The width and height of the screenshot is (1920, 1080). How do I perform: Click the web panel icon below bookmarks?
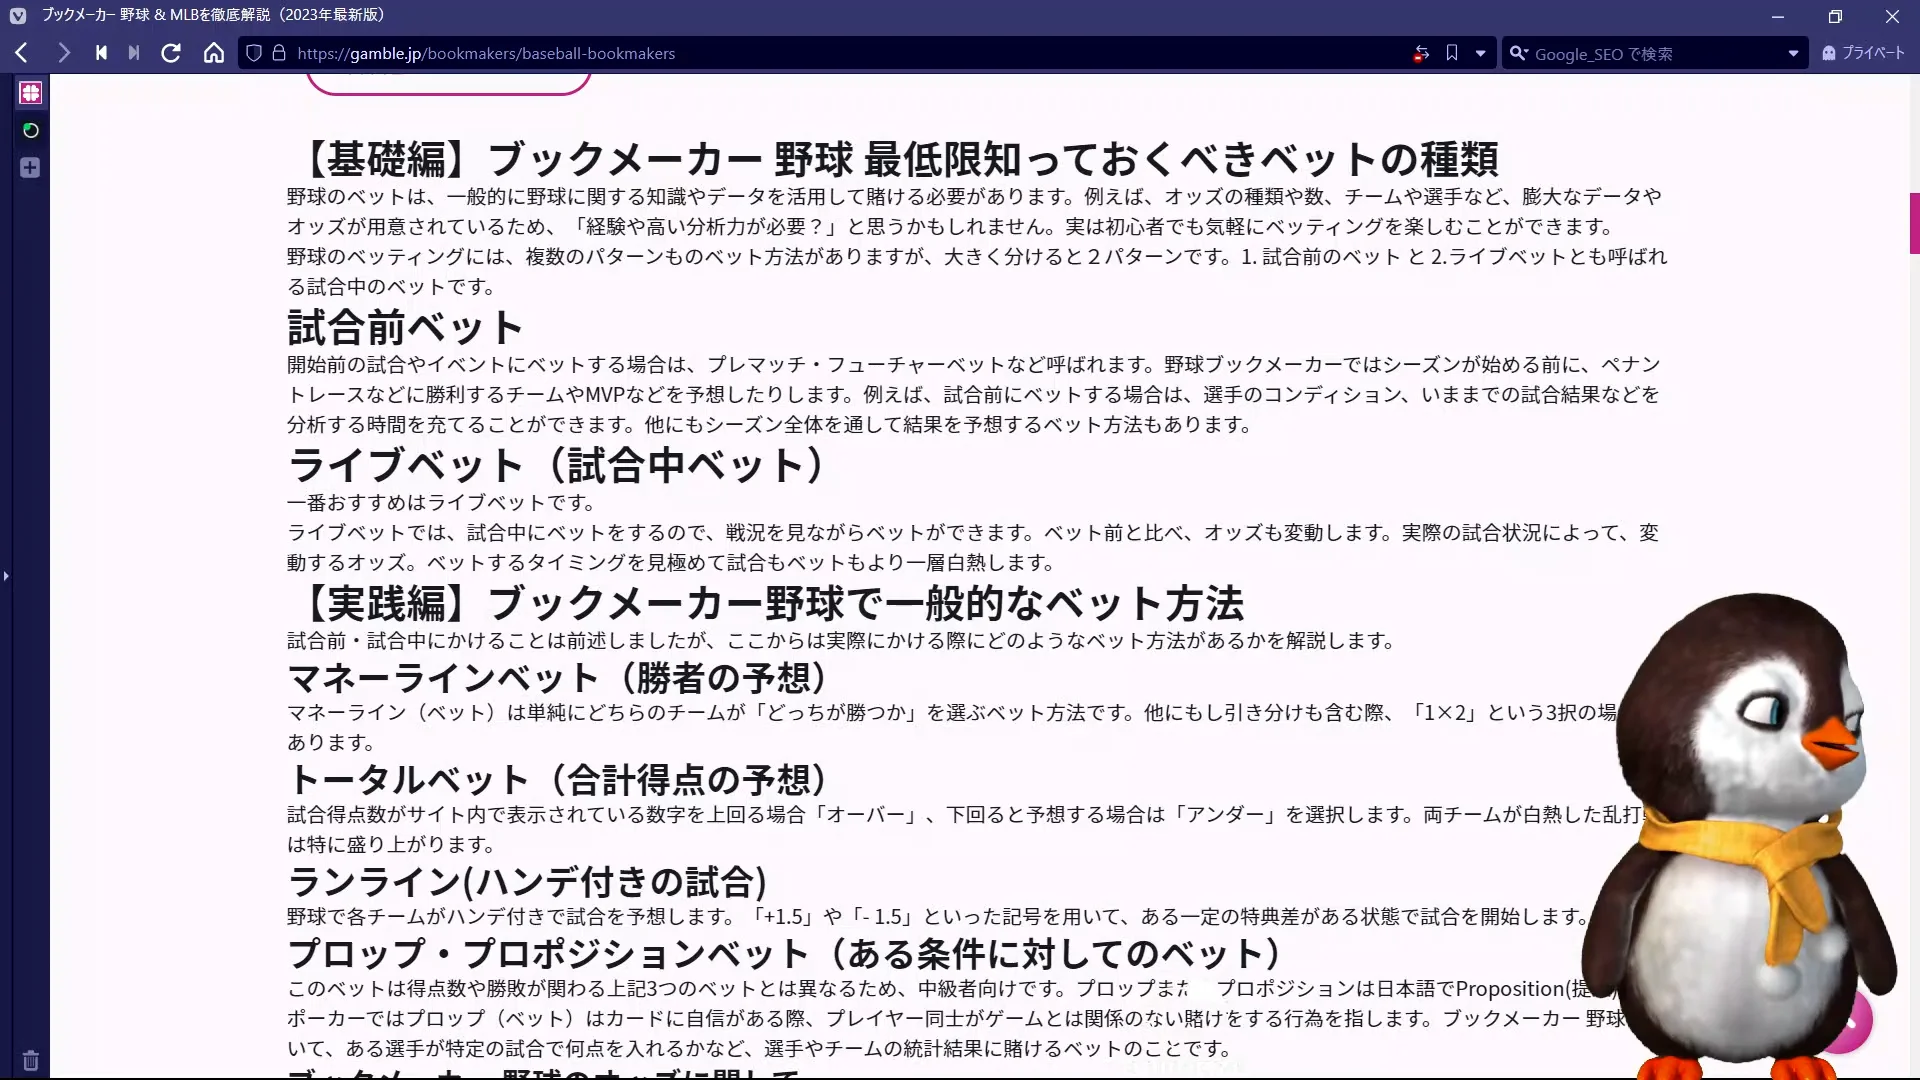(x=30, y=130)
